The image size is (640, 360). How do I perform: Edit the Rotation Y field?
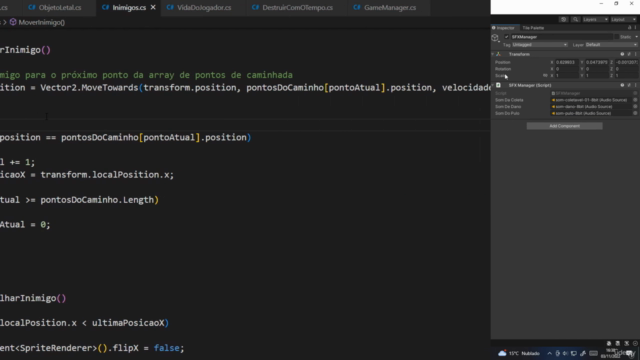click(x=597, y=69)
